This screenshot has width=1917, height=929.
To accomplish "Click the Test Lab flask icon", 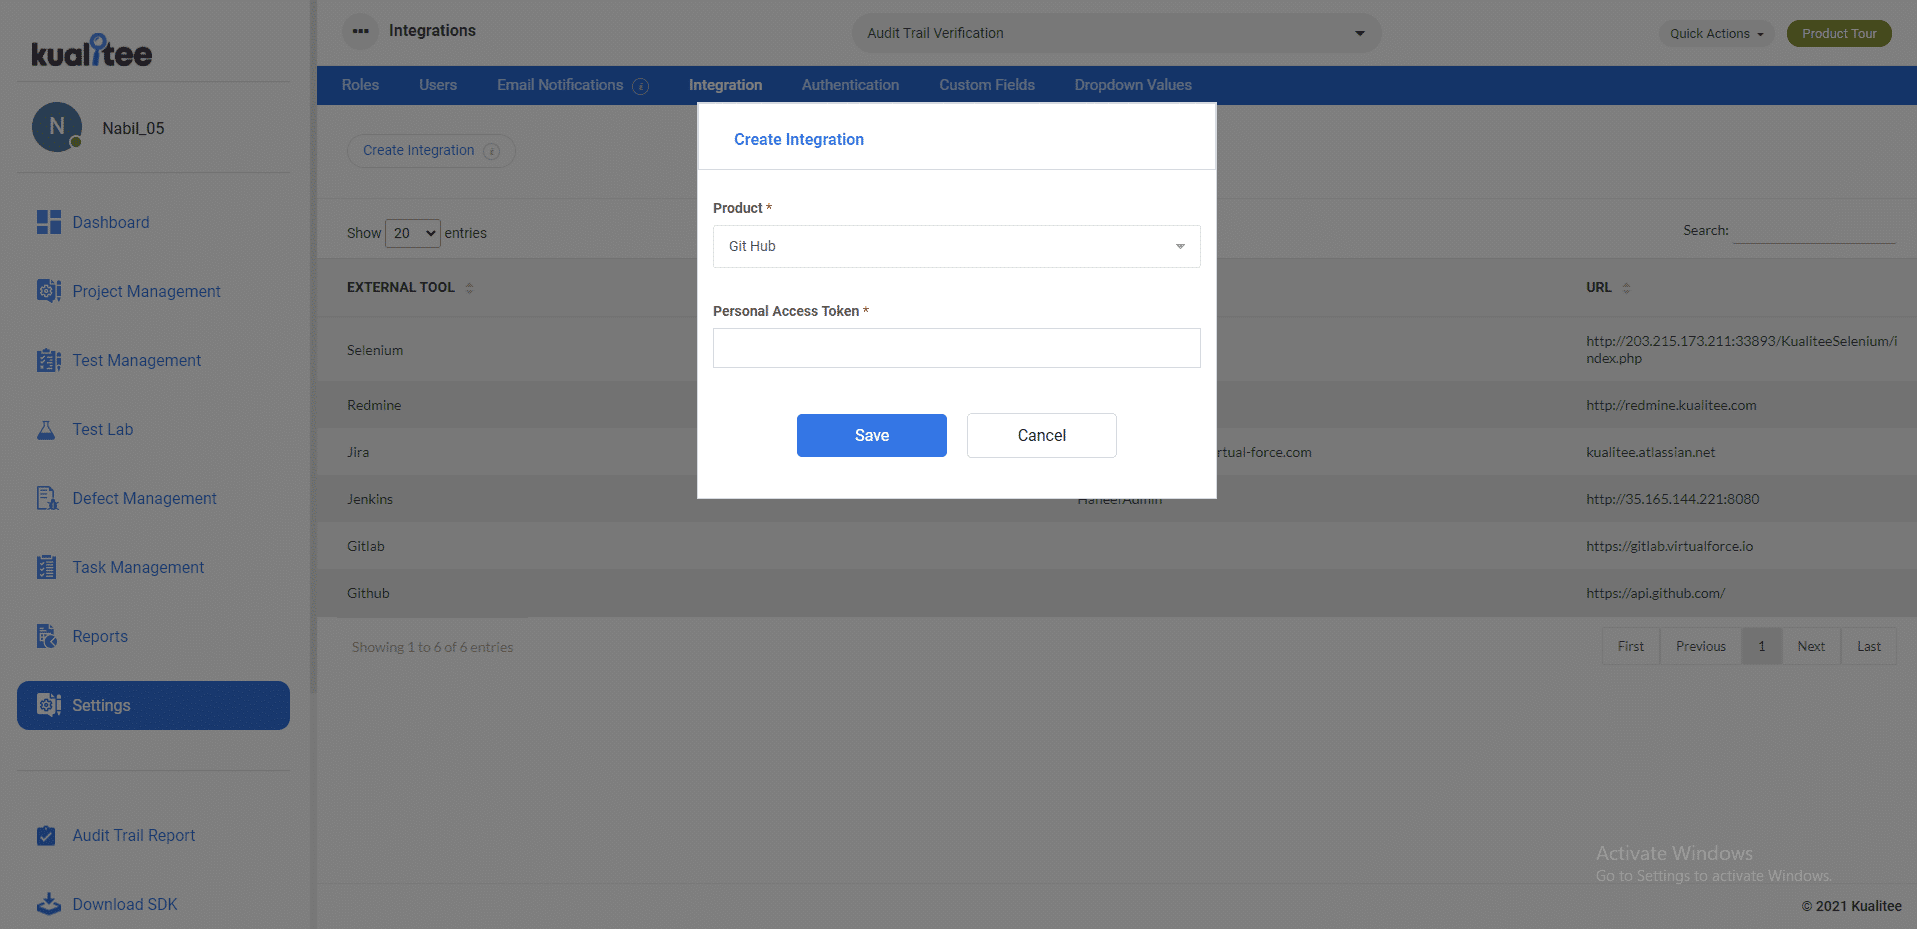I will pos(46,430).
